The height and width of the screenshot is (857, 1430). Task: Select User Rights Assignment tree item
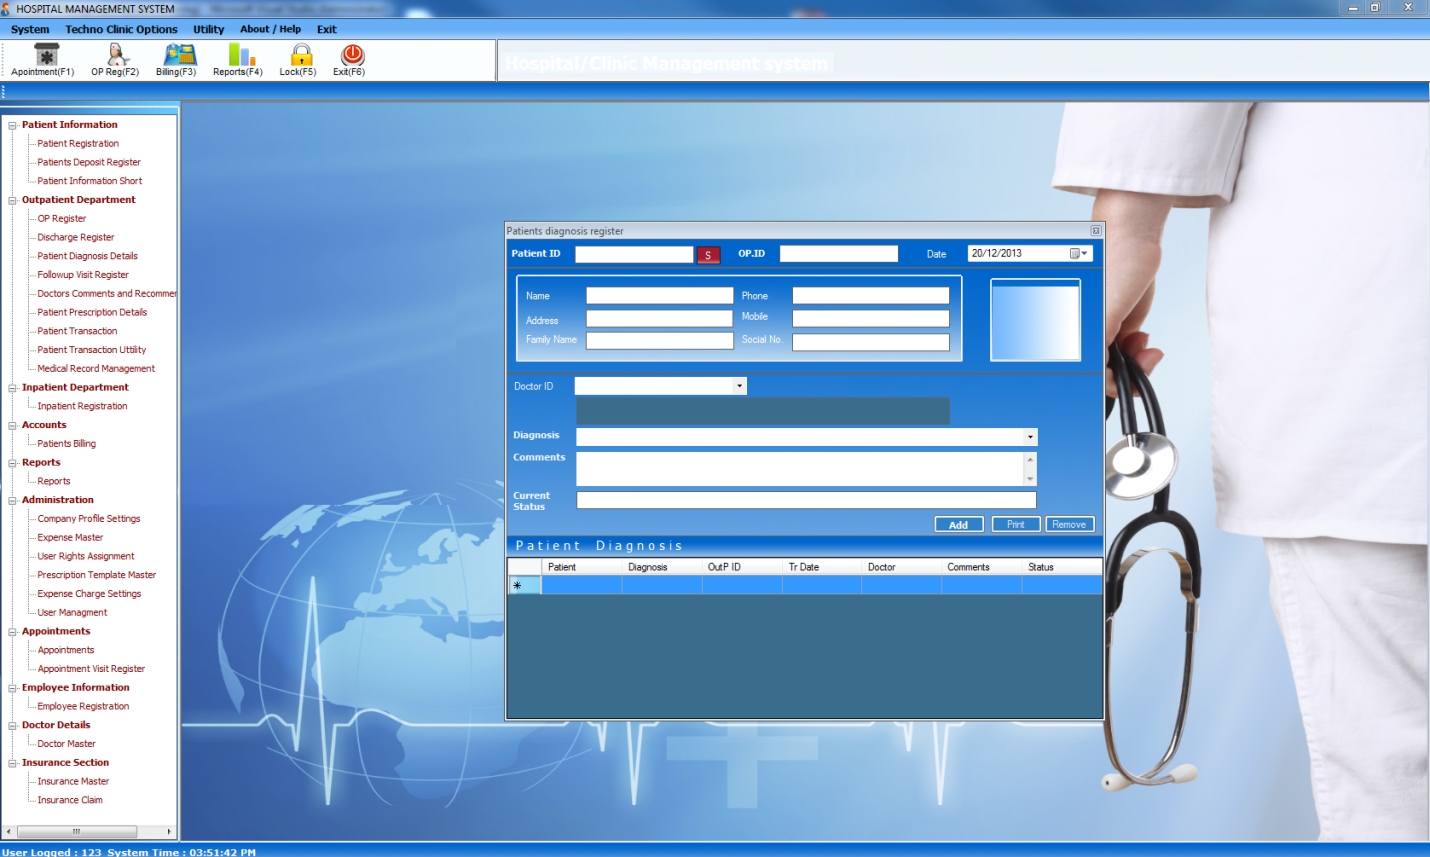[x=86, y=557]
